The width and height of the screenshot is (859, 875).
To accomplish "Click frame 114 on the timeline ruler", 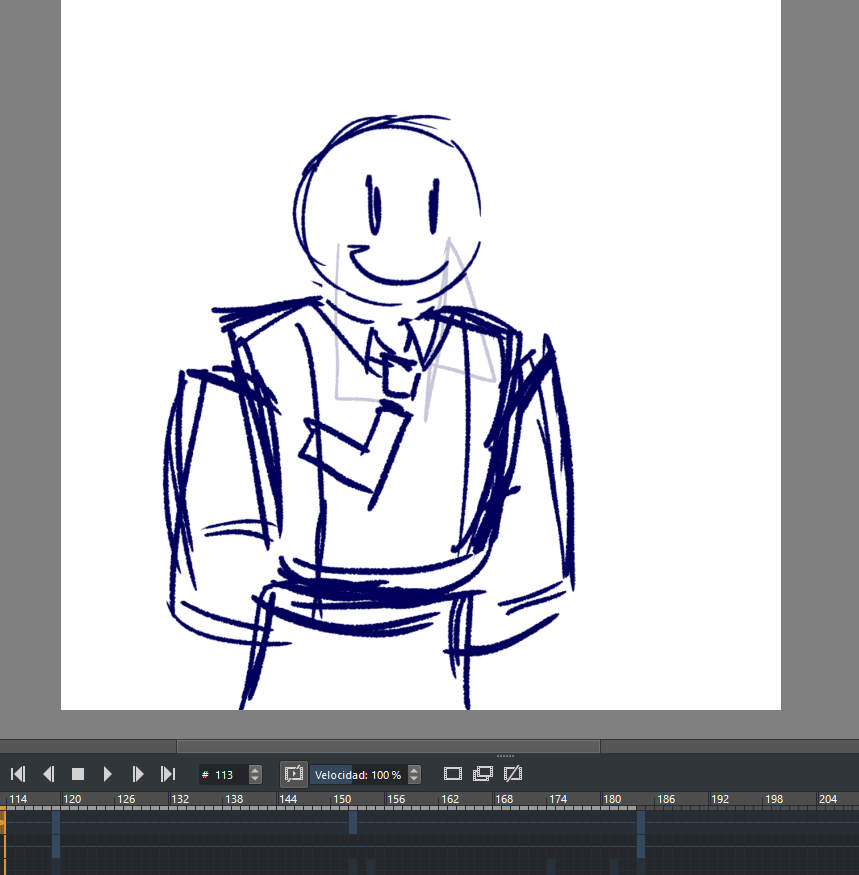I will pos(18,799).
